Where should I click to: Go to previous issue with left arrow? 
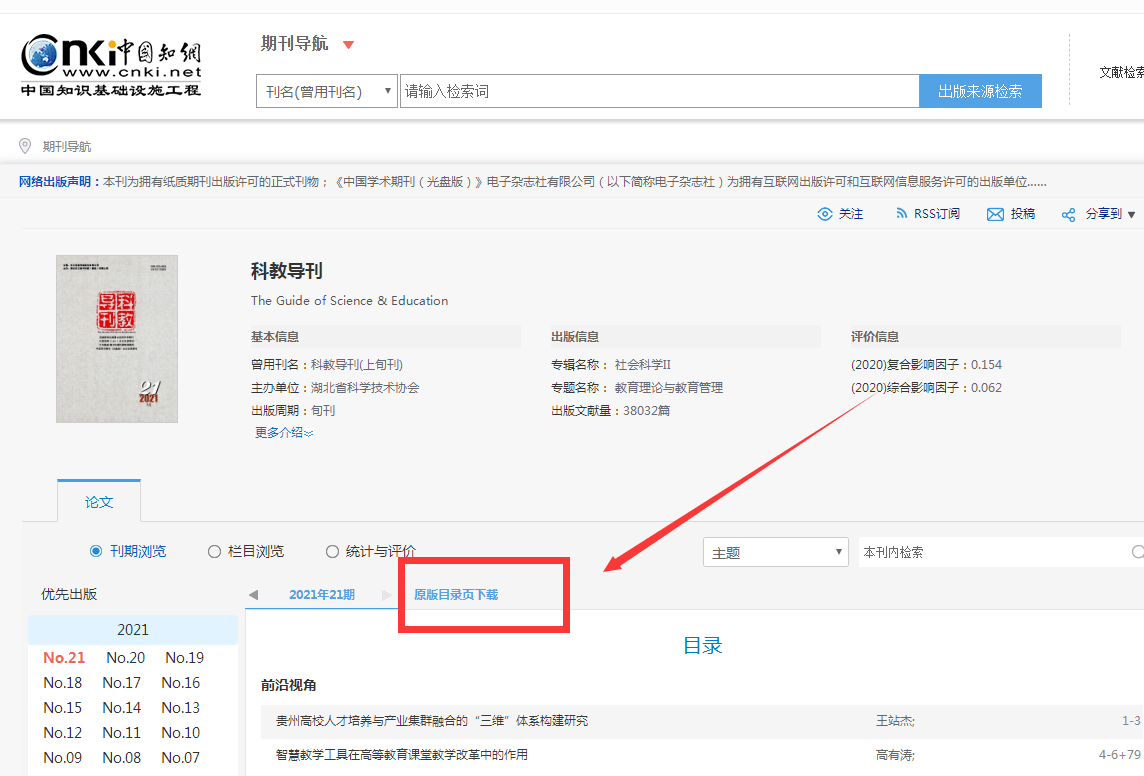[x=253, y=594]
